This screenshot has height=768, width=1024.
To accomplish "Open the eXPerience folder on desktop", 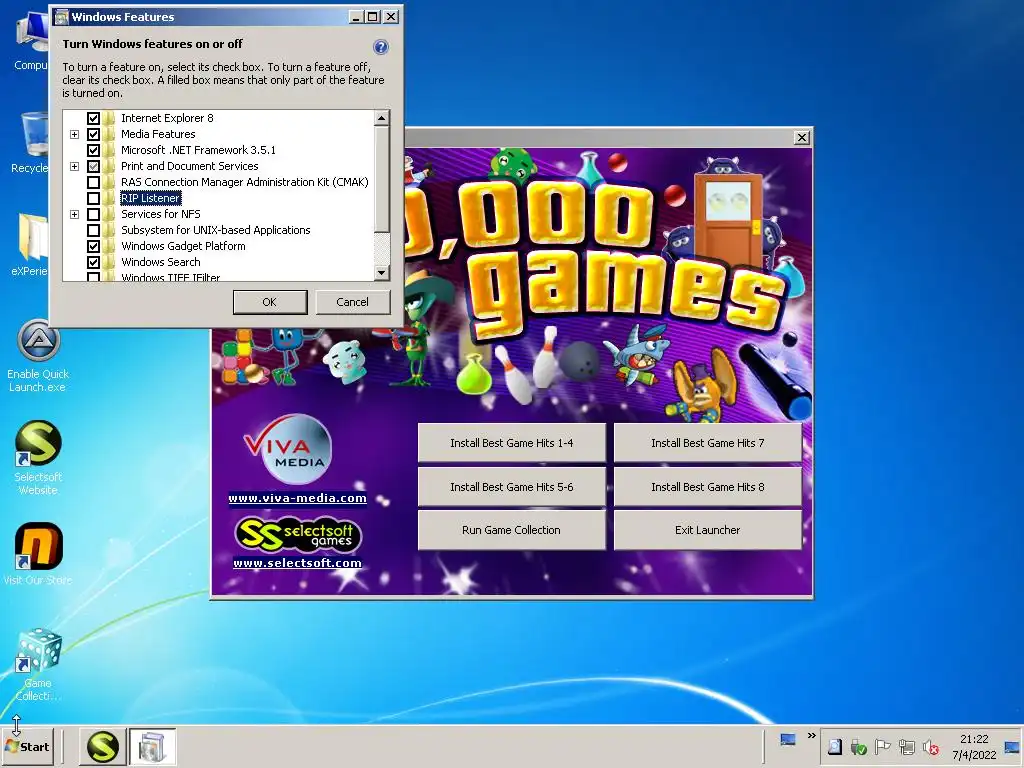I will point(31,245).
